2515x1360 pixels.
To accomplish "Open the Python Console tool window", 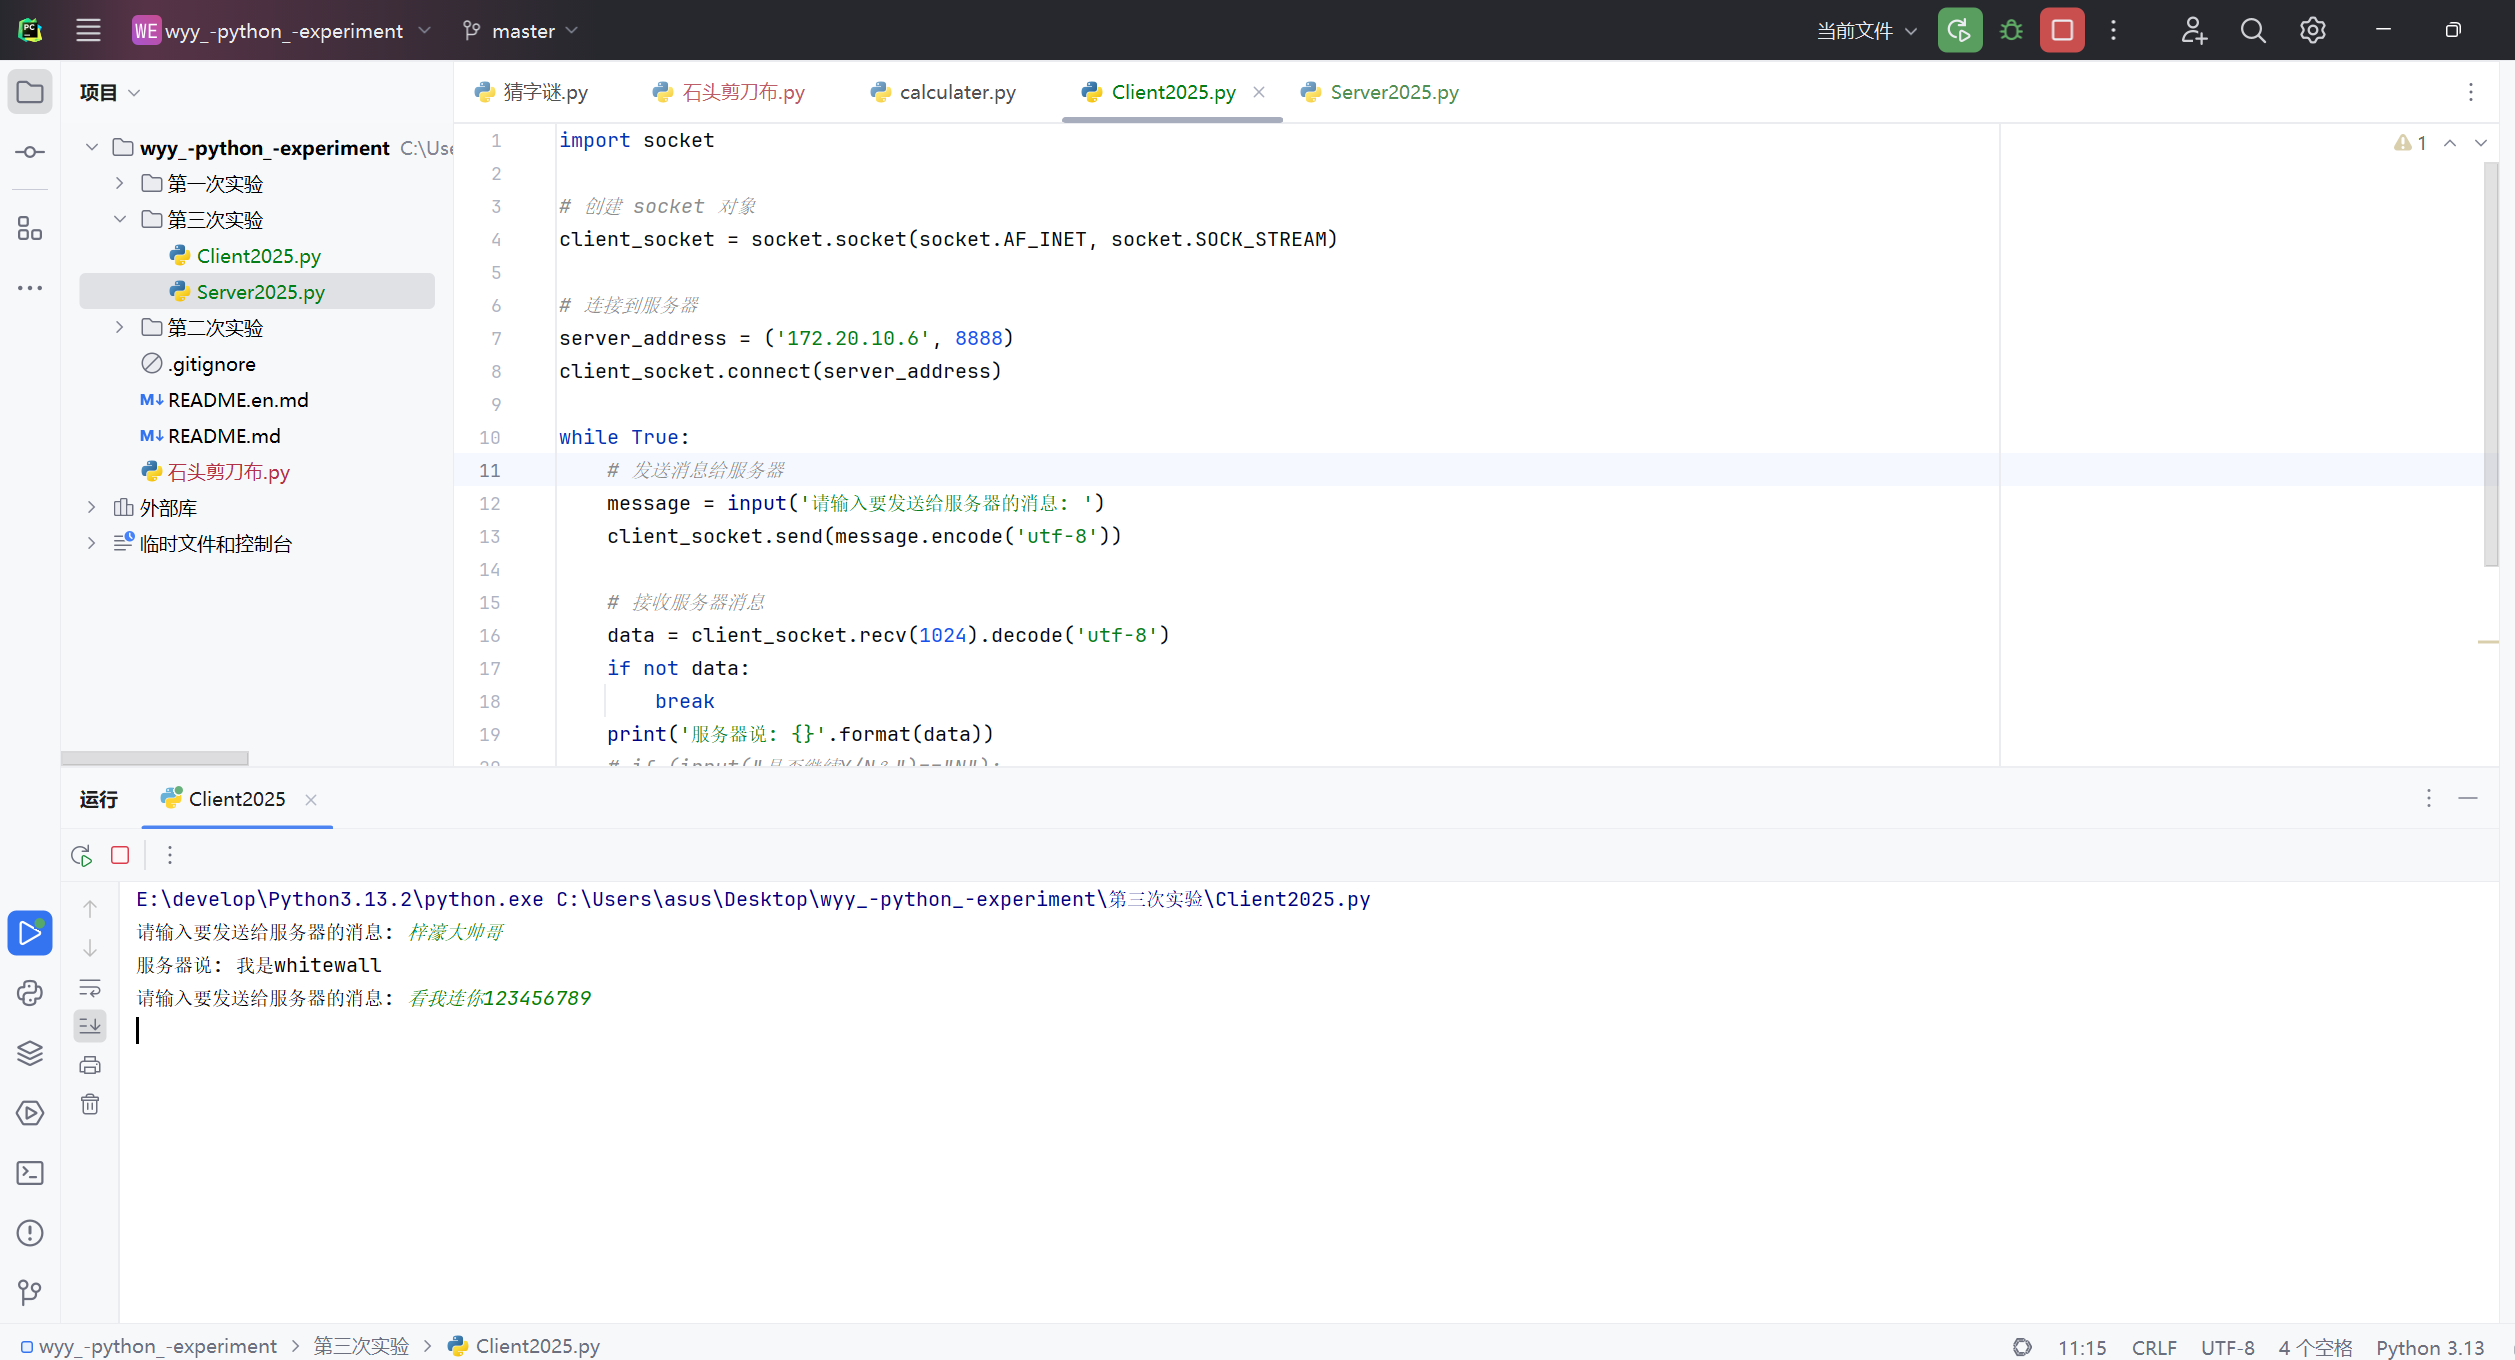I will coord(30,993).
